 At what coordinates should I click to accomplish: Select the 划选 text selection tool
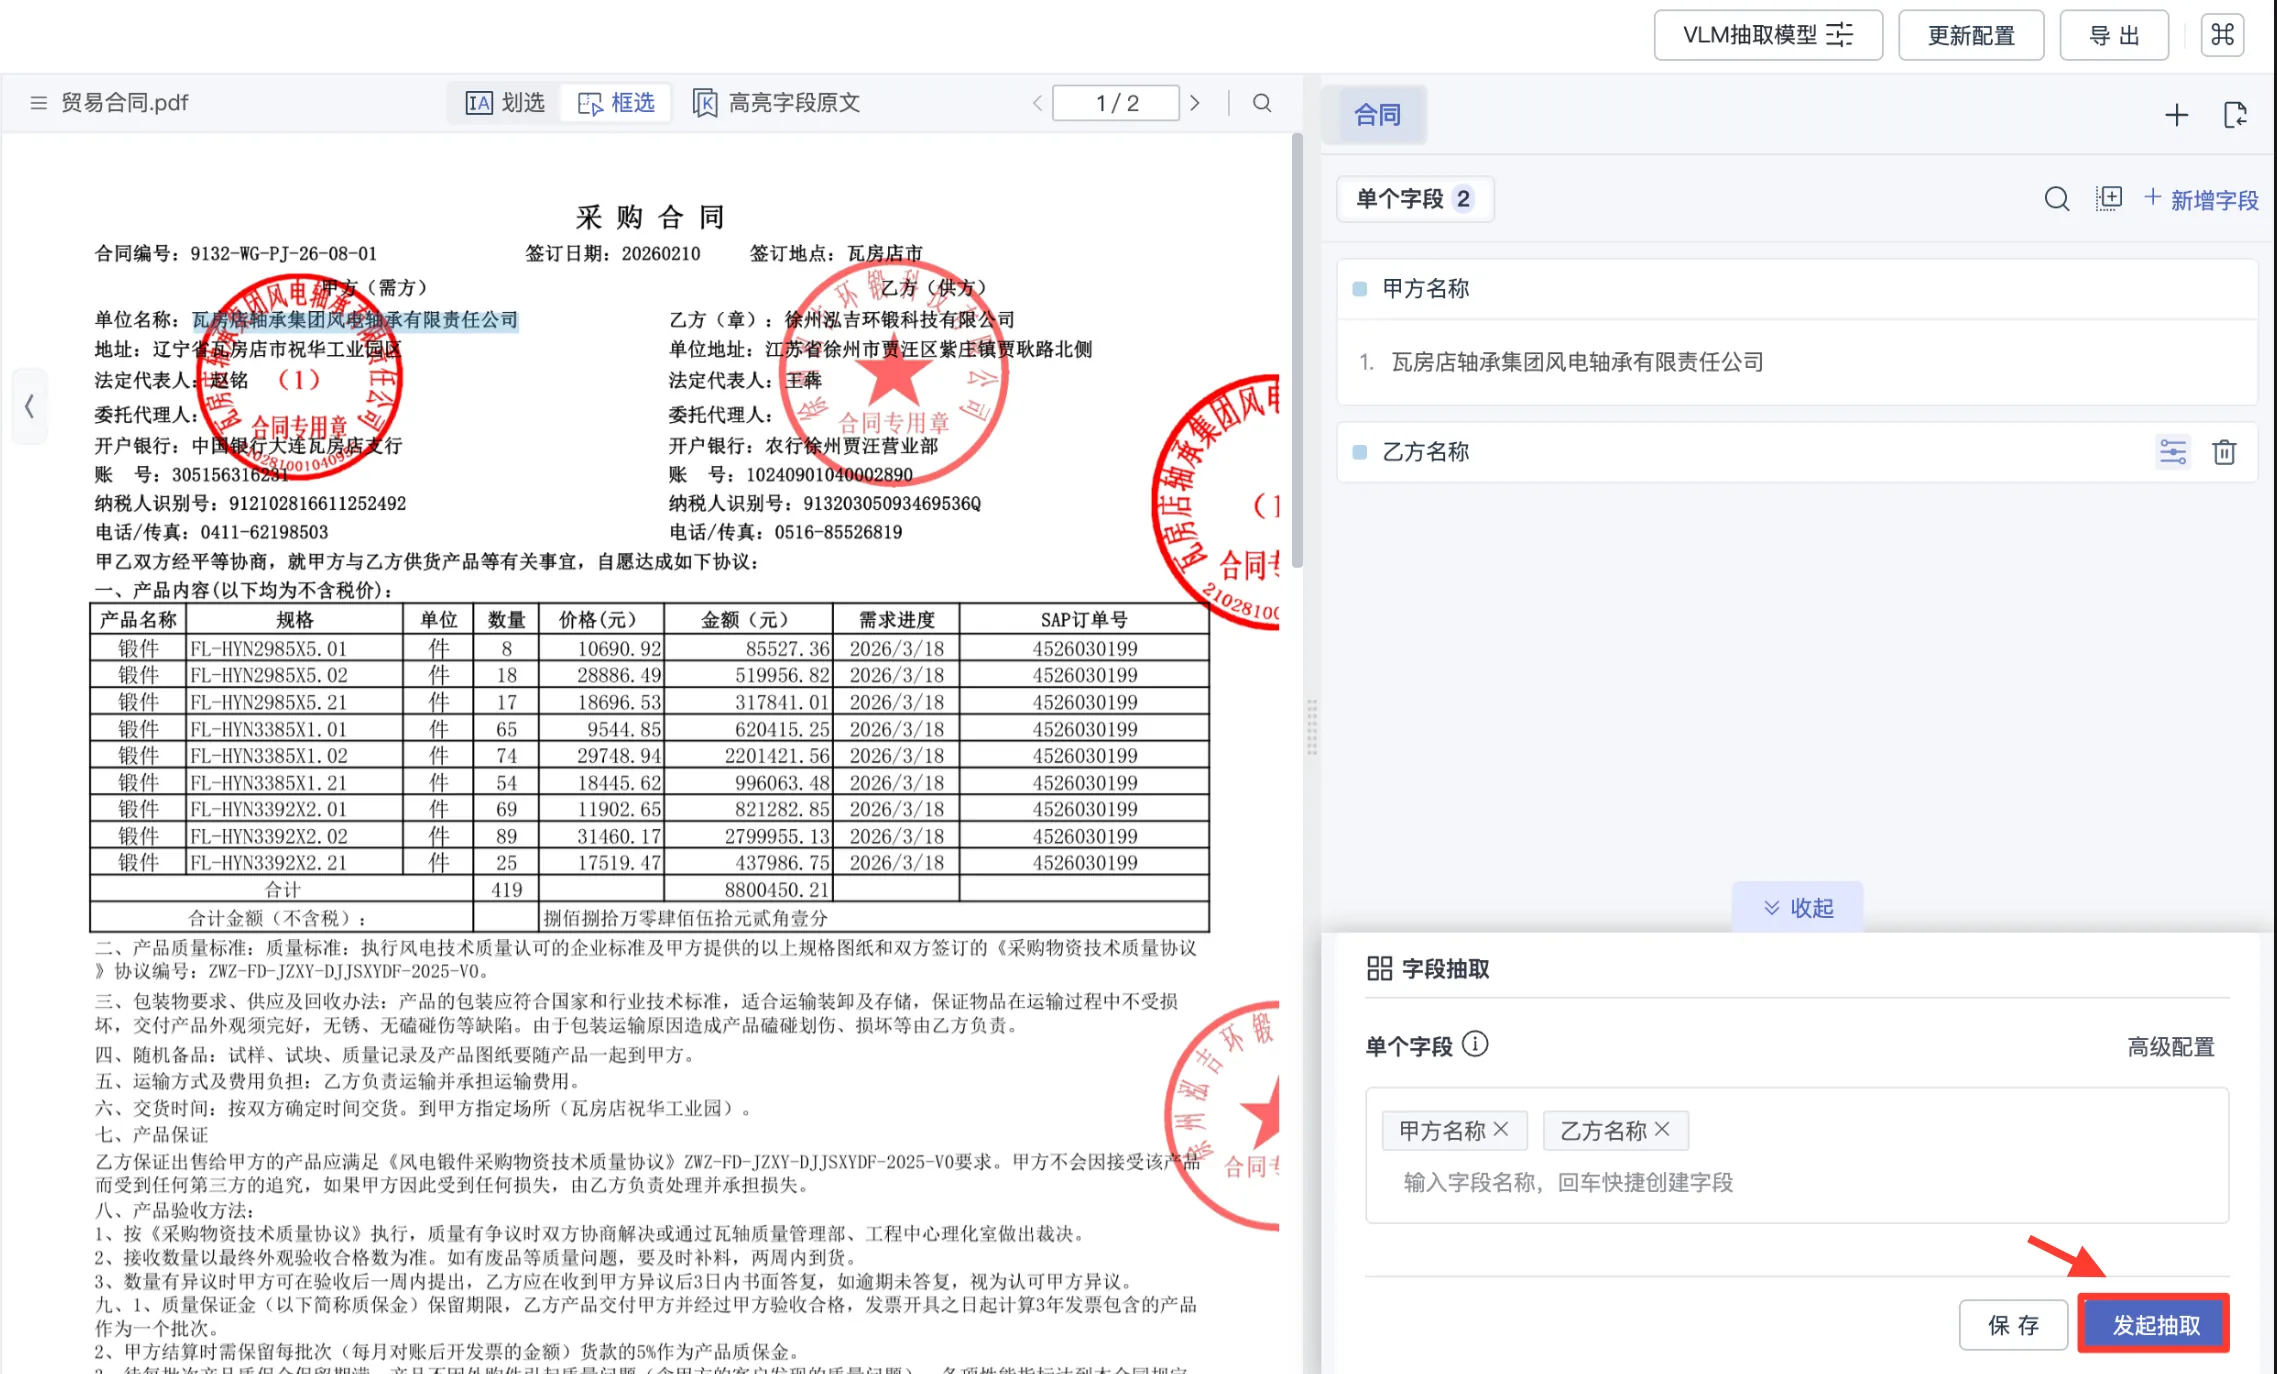click(505, 103)
